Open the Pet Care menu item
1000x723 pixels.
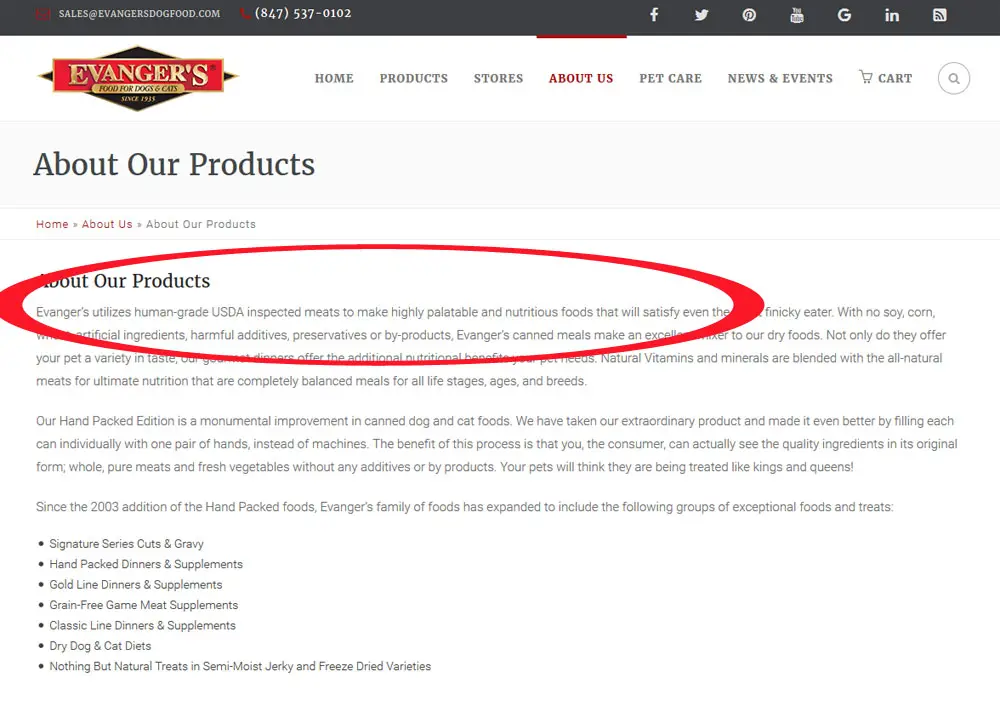[670, 78]
